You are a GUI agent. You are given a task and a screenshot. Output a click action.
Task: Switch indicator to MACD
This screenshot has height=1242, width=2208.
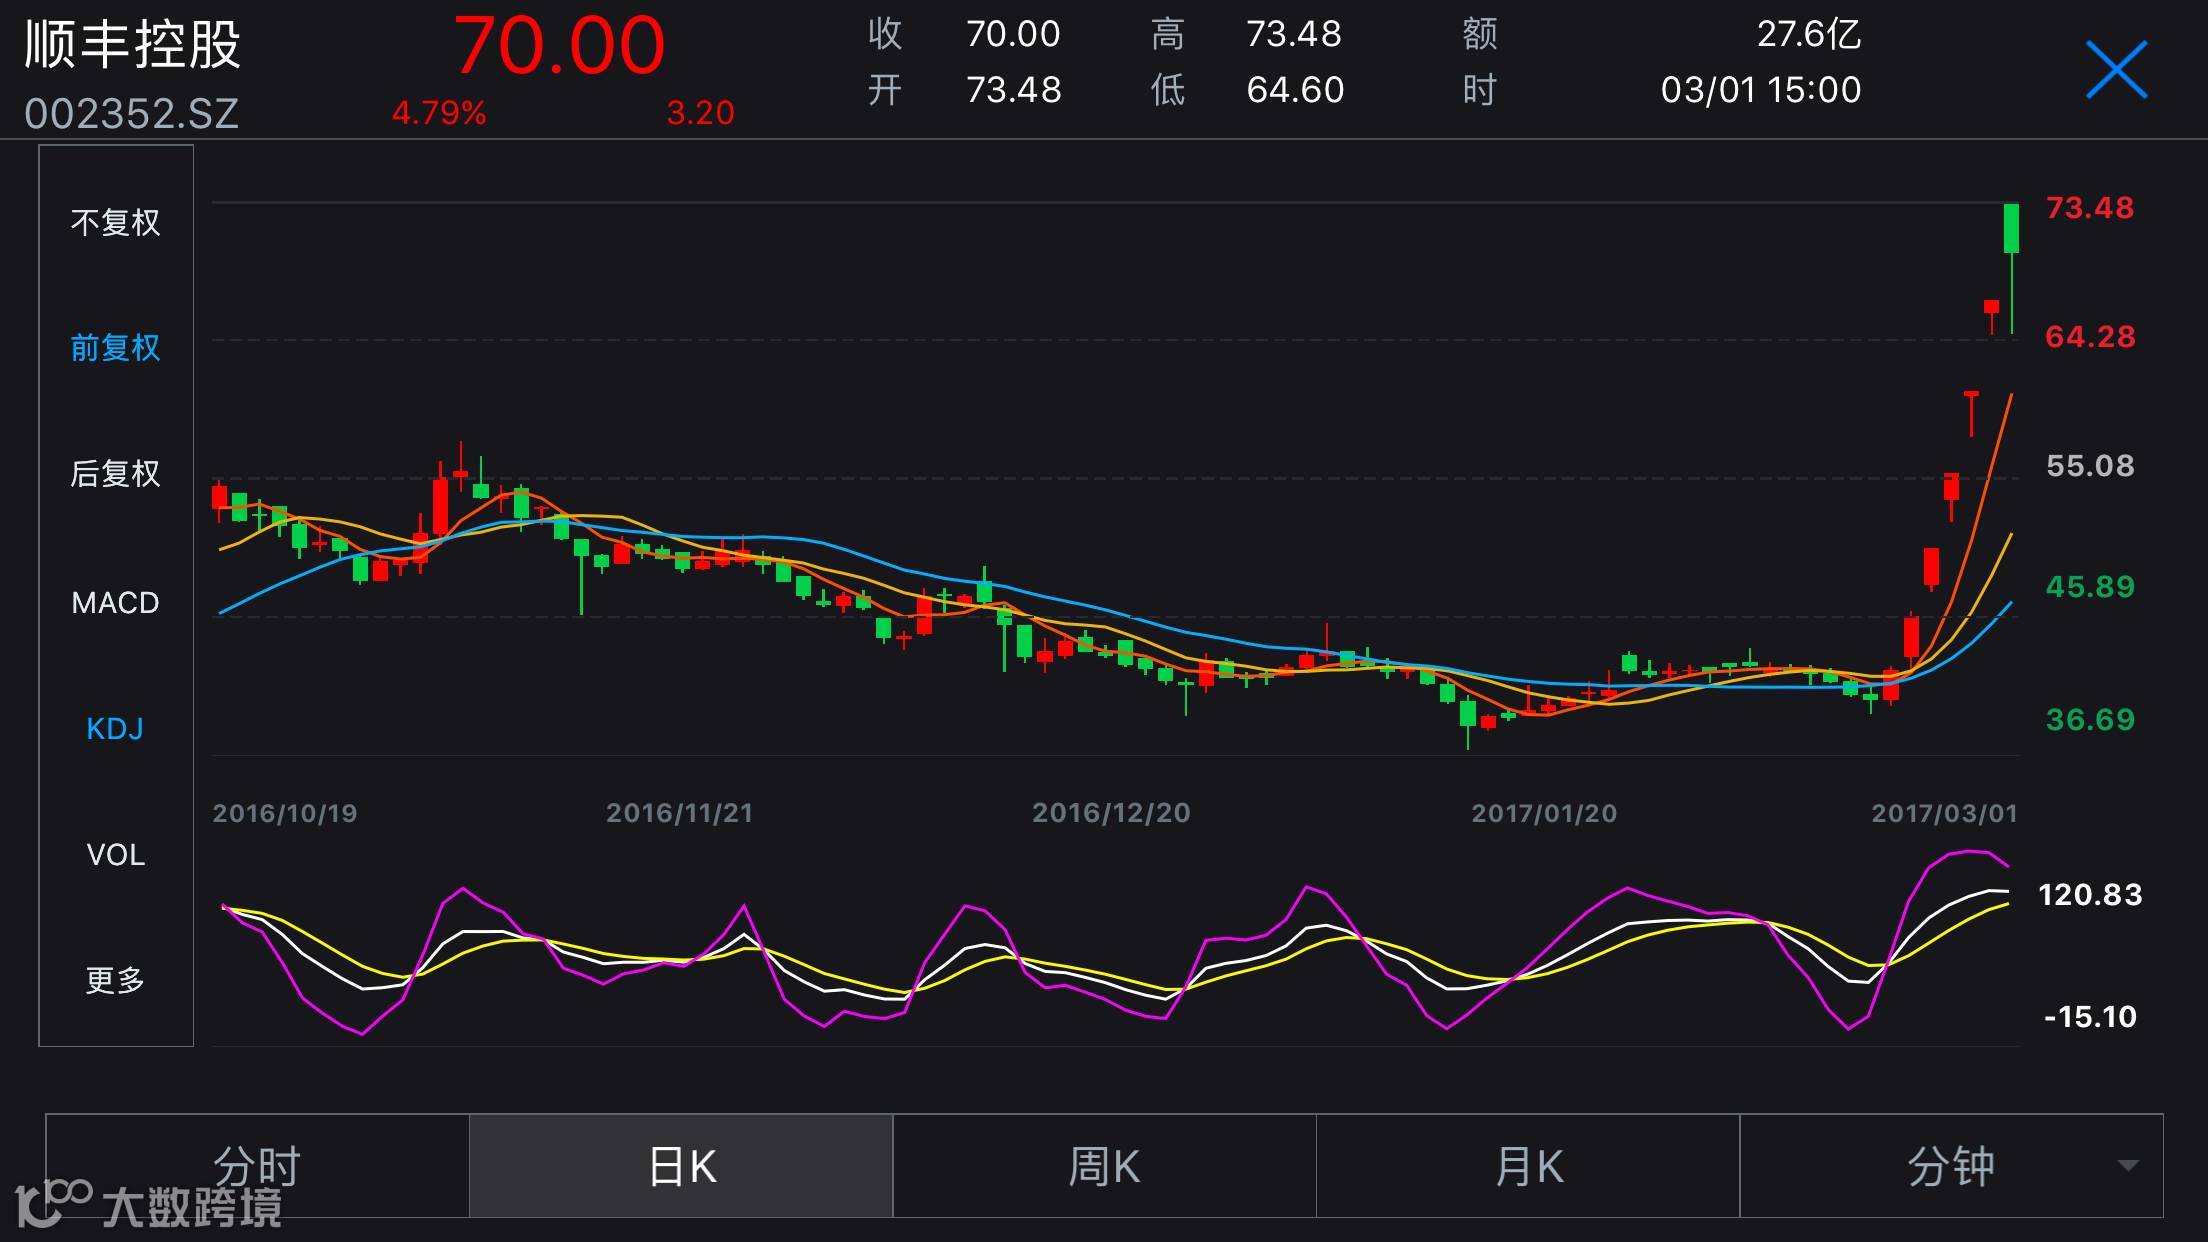point(115,603)
